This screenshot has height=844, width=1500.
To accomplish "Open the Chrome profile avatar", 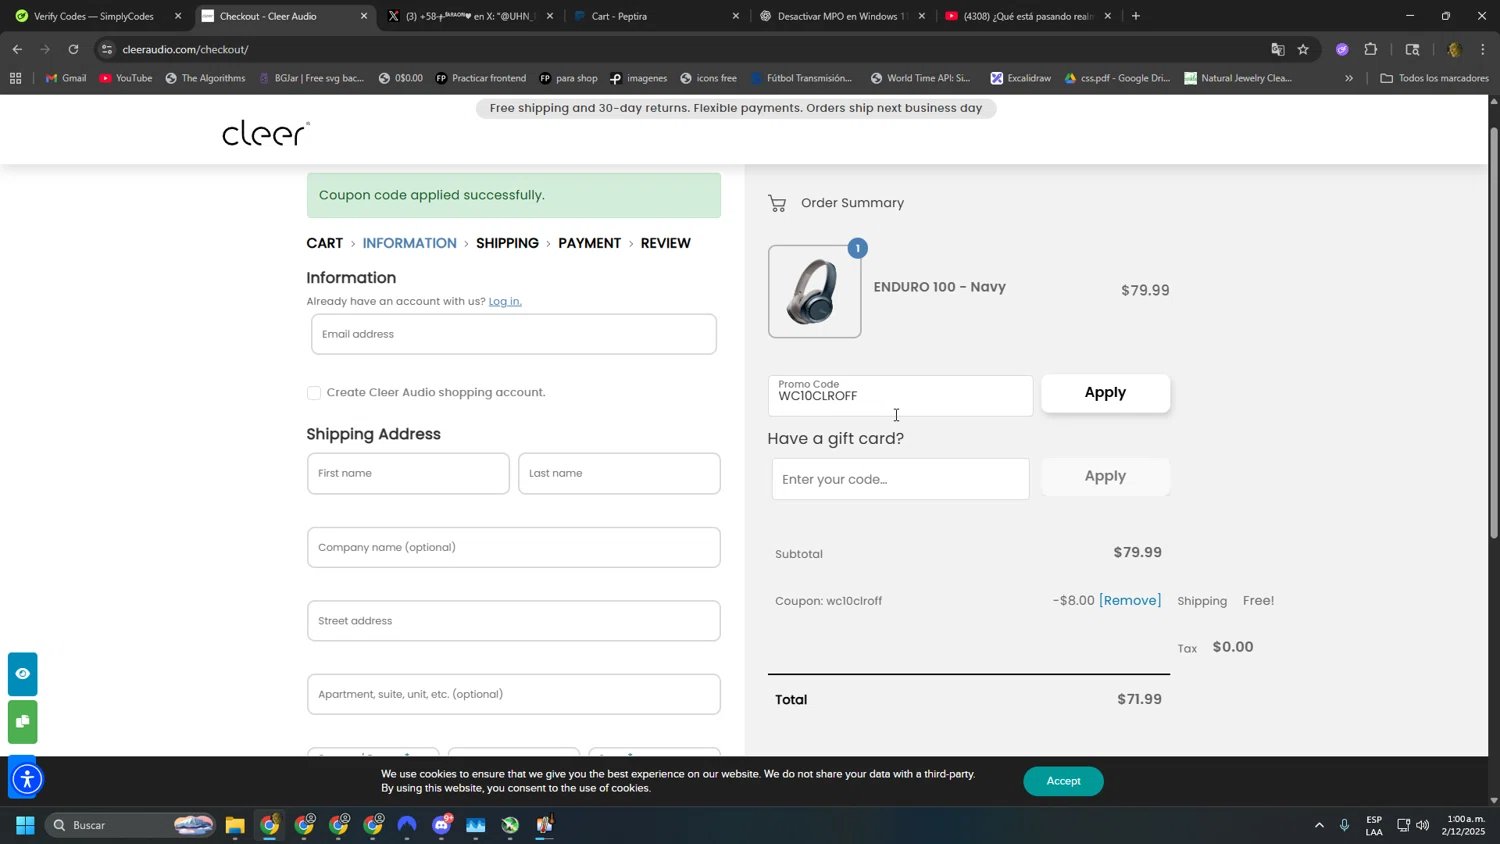I will point(1454,49).
